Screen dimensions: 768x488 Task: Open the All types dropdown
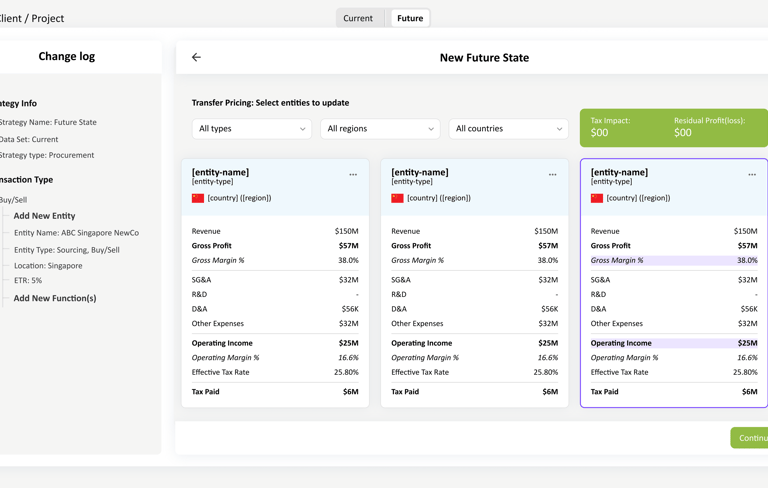tap(251, 129)
